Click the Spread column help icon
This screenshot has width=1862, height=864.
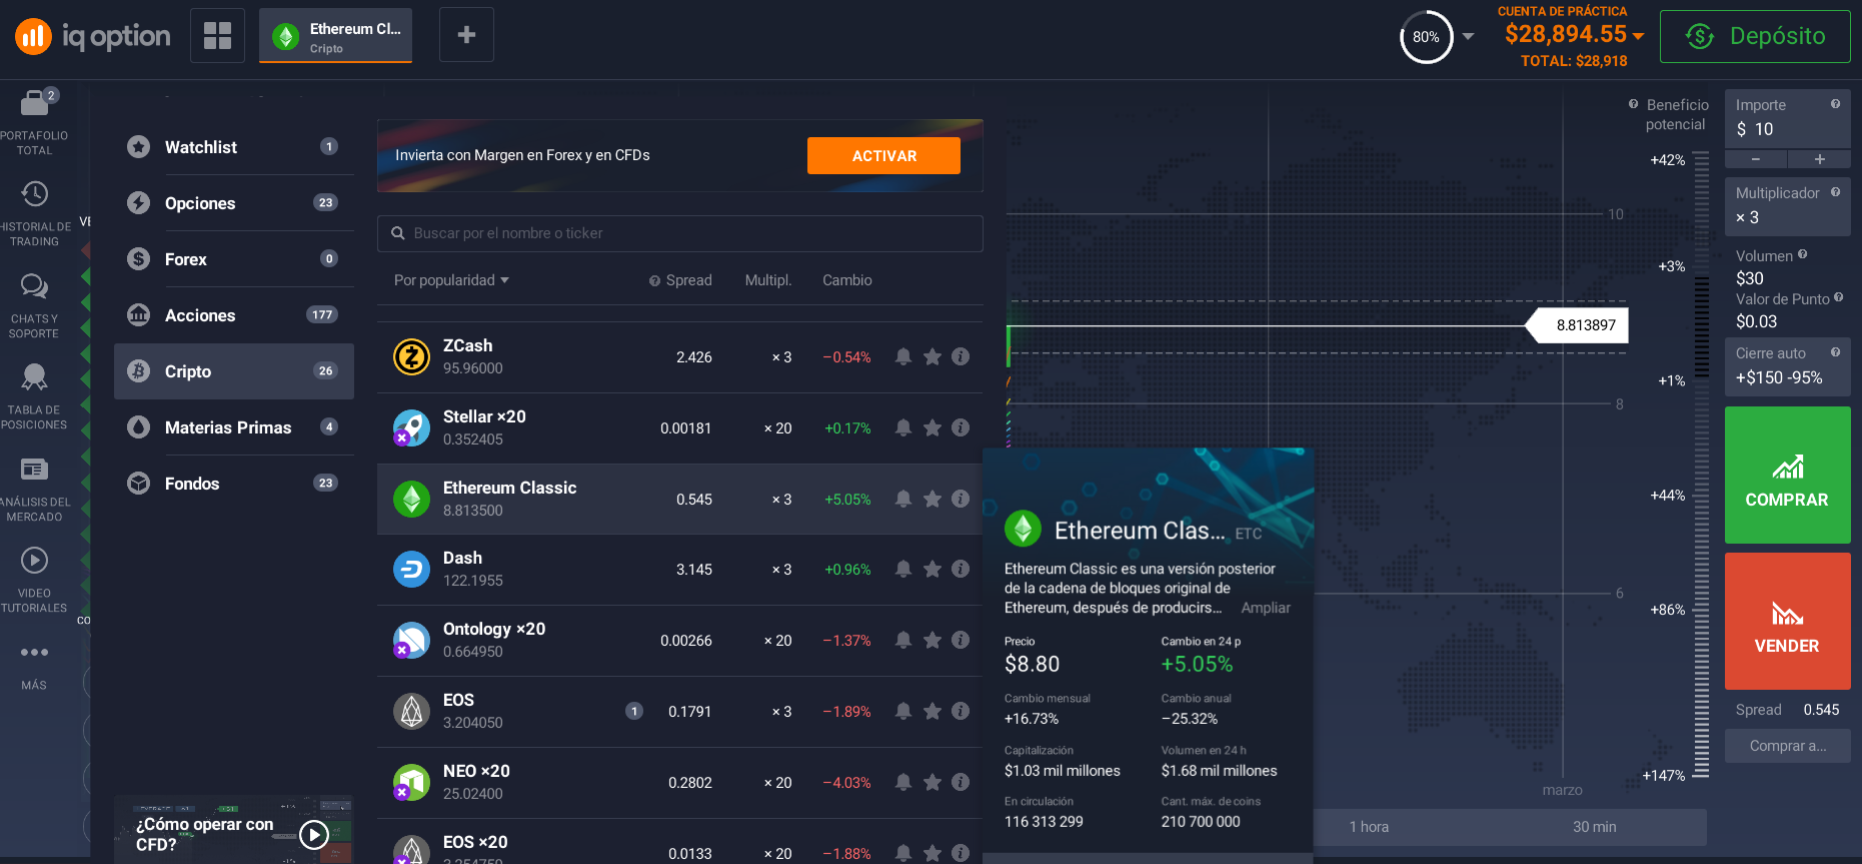pos(654,281)
